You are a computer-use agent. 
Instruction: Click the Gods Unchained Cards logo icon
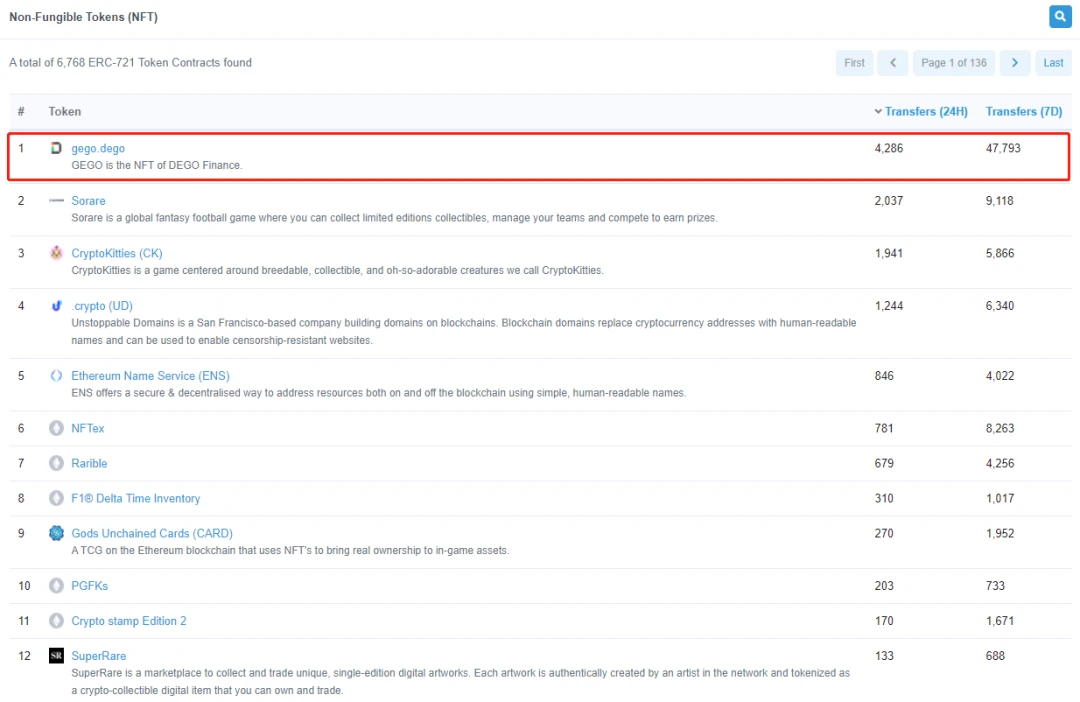tap(56, 533)
